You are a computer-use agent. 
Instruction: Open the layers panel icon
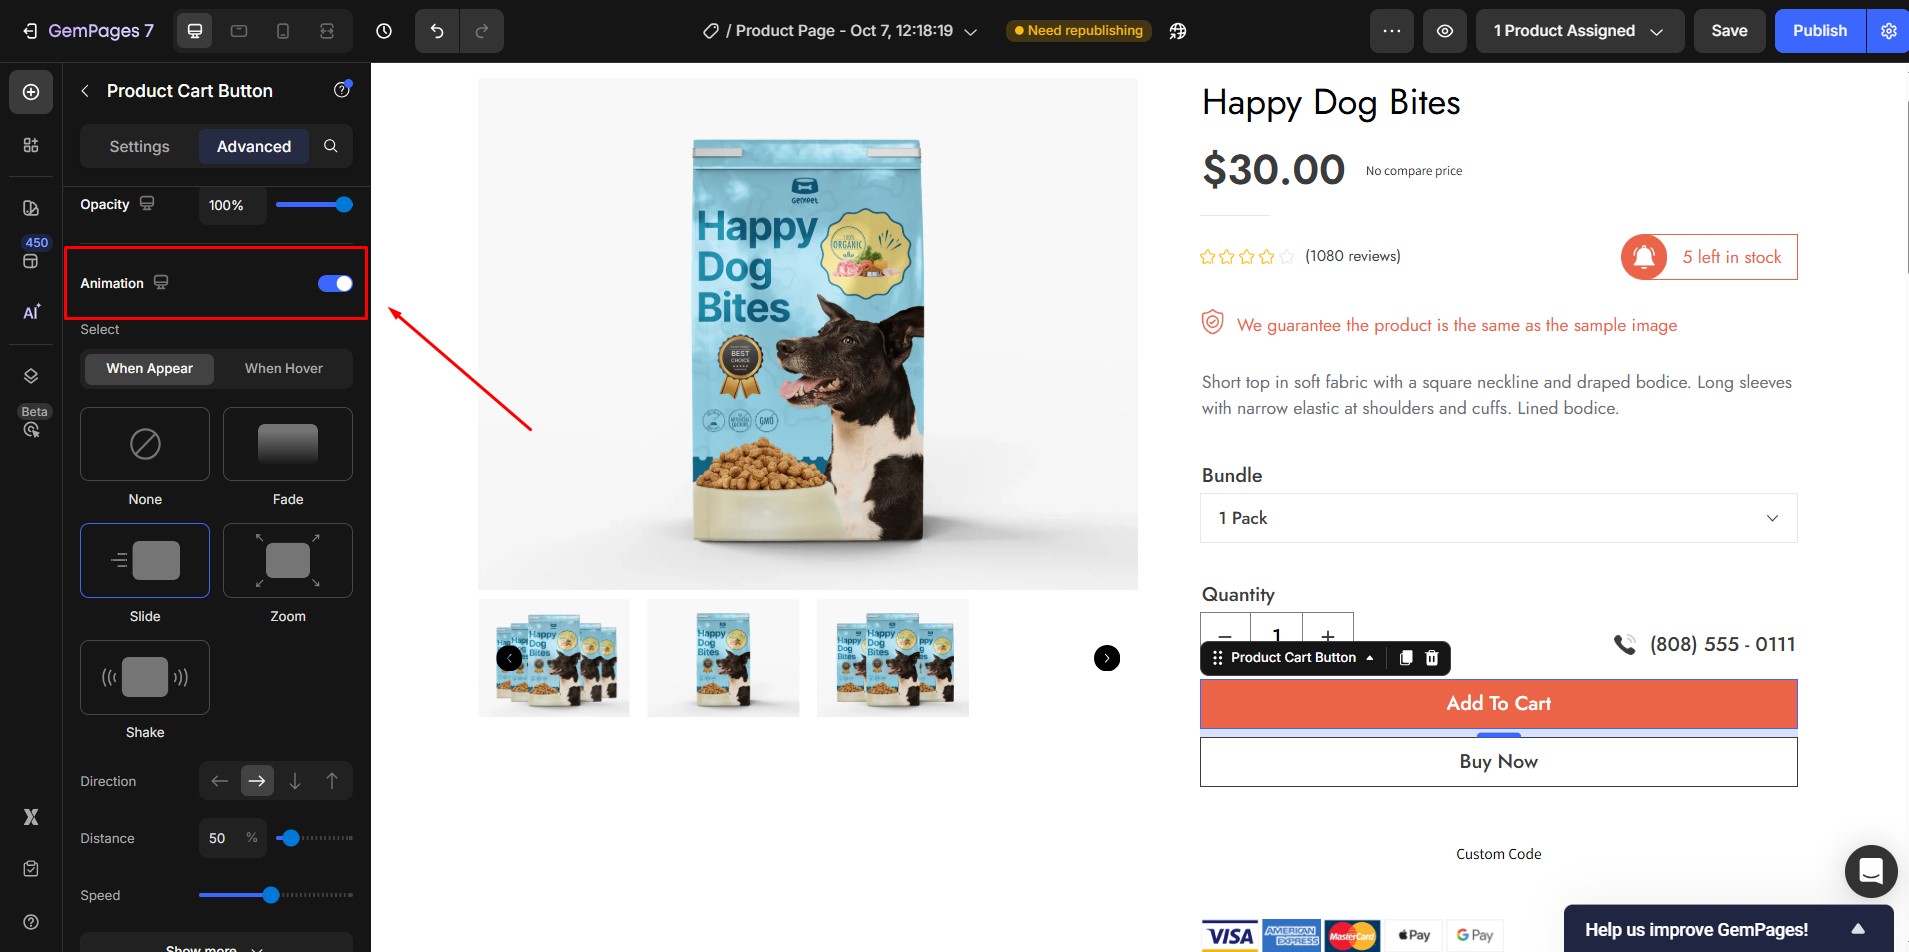tap(31, 376)
